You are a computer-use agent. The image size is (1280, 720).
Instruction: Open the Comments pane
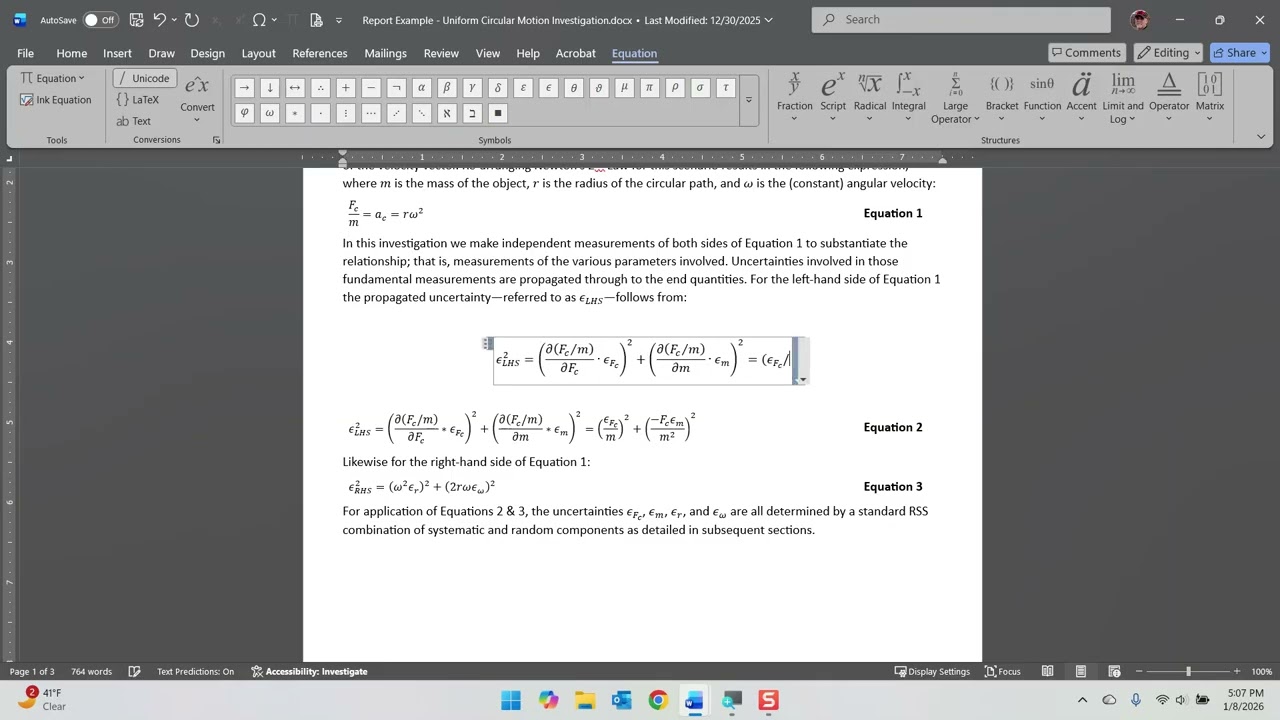1087,53
